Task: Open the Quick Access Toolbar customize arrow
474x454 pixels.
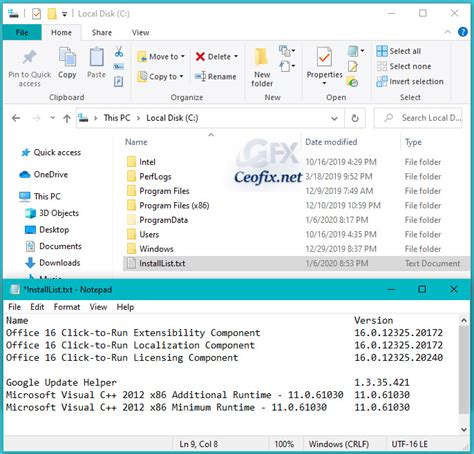Action: 64,14
